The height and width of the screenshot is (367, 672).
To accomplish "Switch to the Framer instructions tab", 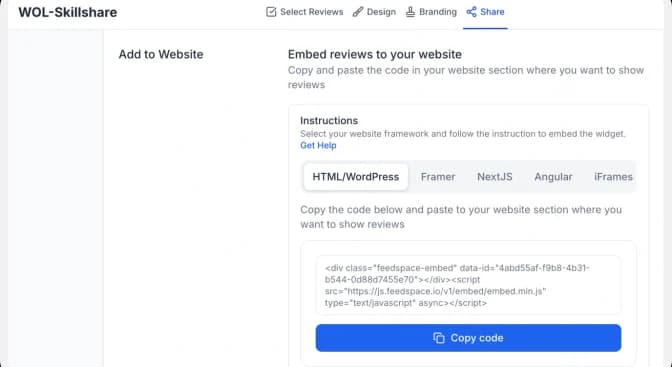I will pyautogui.click(x=438, y=177).
